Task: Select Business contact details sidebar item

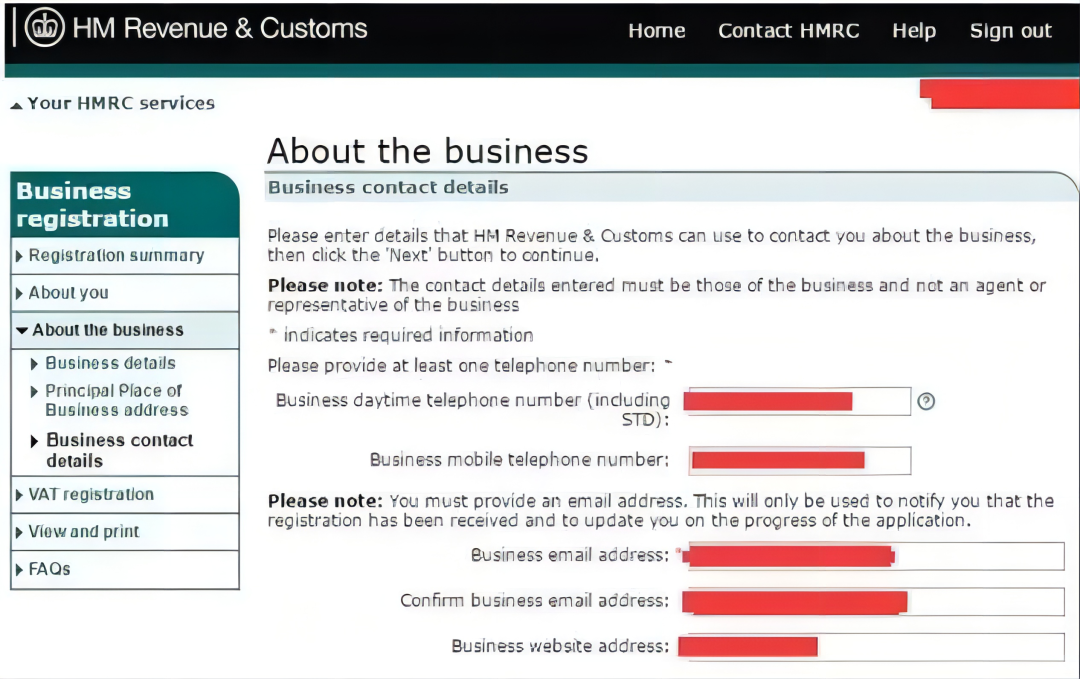Action: [119, 450]
